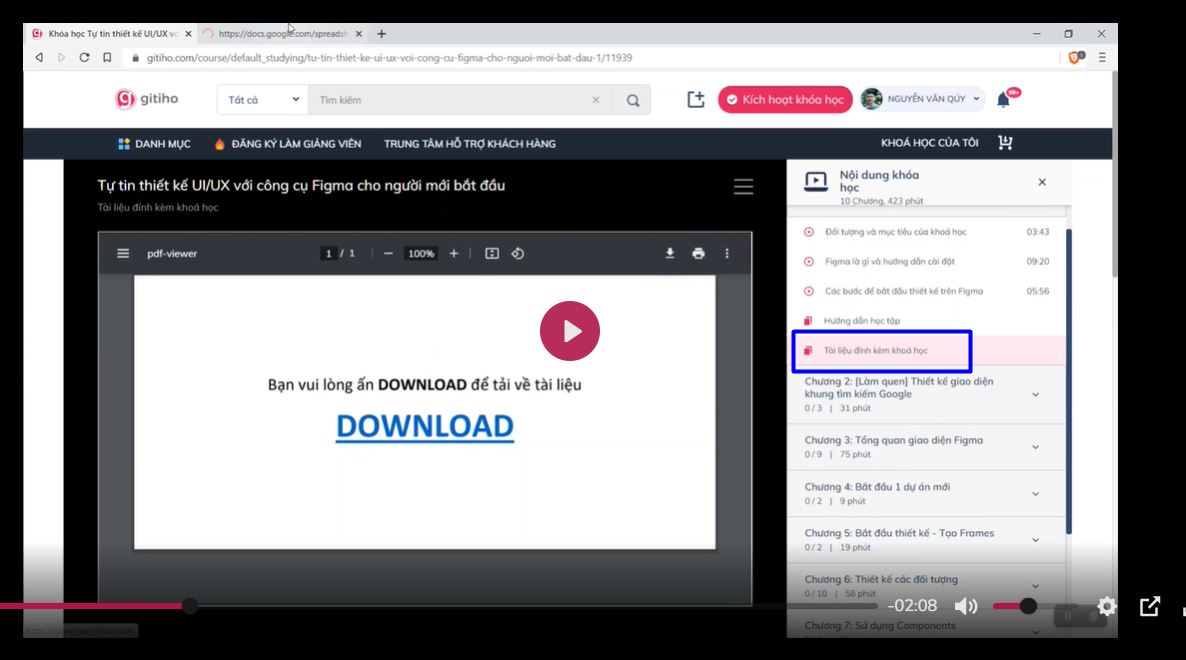
Task: Click the fit to page icon
Action: point(492,254)
